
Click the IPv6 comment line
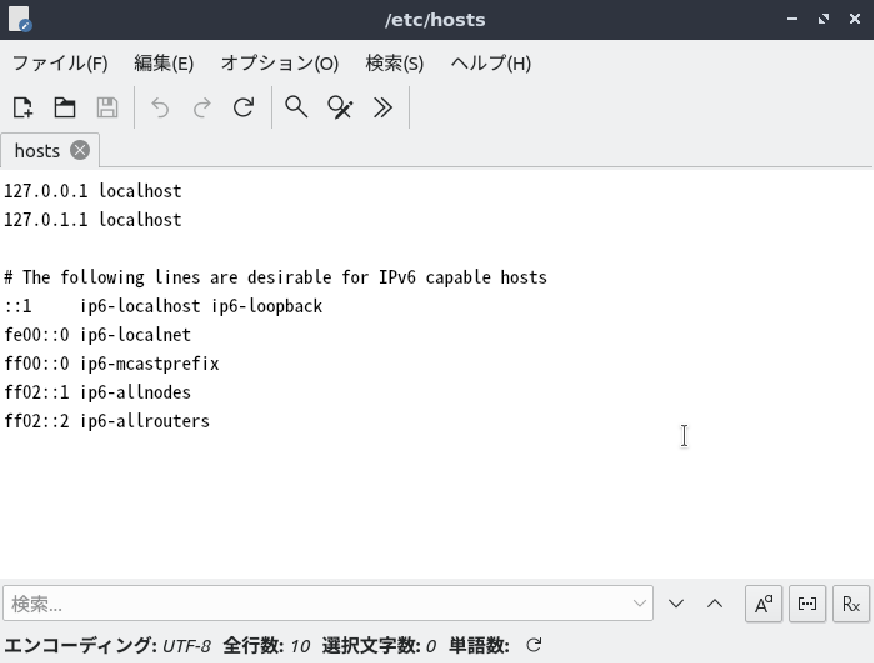(x=275, y=277)
